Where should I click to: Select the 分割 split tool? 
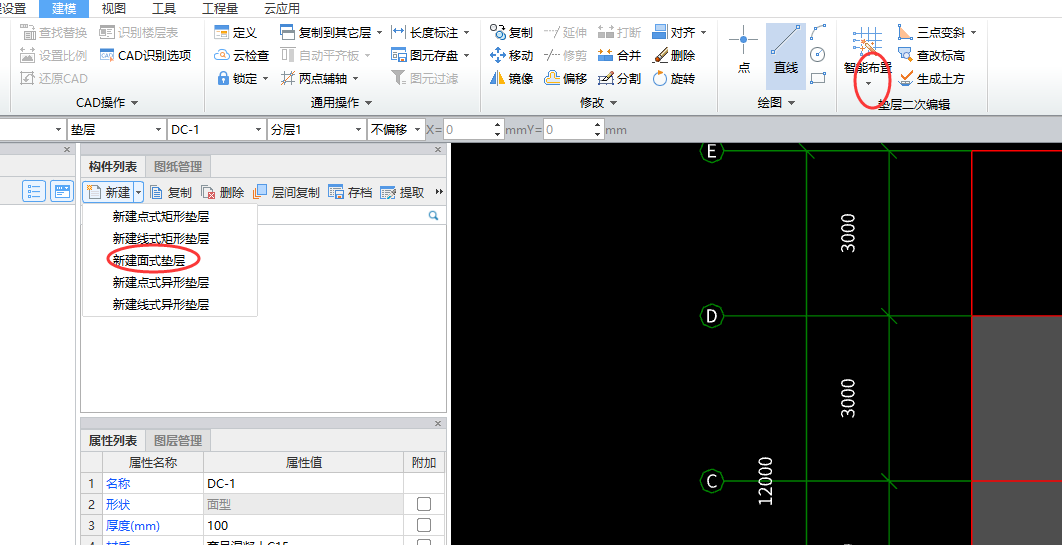pyautogui.click(x=620, y=79)
